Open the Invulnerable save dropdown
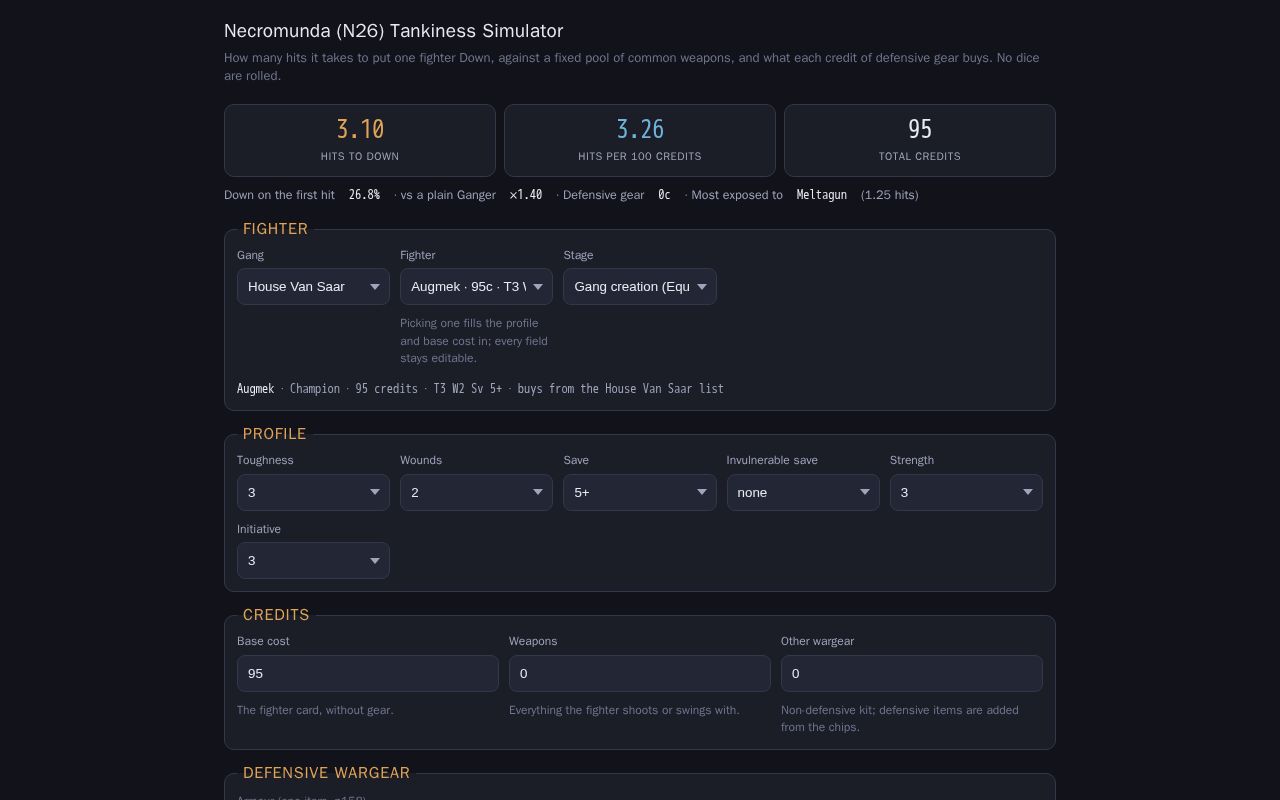Screen dimensions: 1280x800 [x=803, y=492]
